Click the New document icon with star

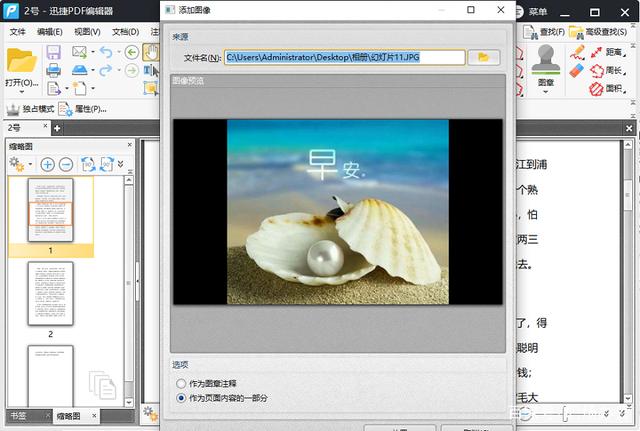click(x=80, y=88)
